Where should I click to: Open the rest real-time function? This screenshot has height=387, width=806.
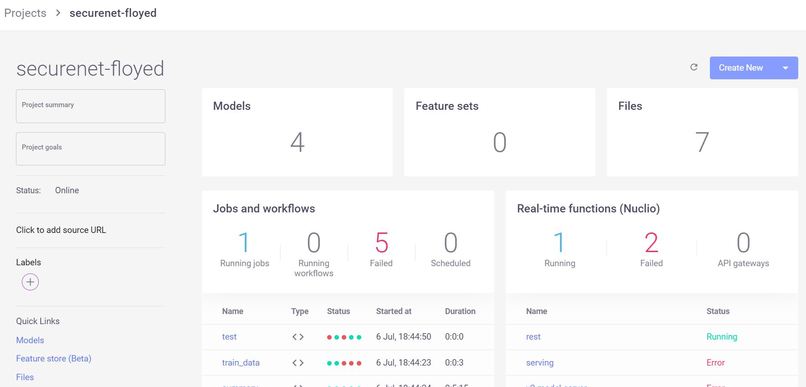click(x=533, y=337)
